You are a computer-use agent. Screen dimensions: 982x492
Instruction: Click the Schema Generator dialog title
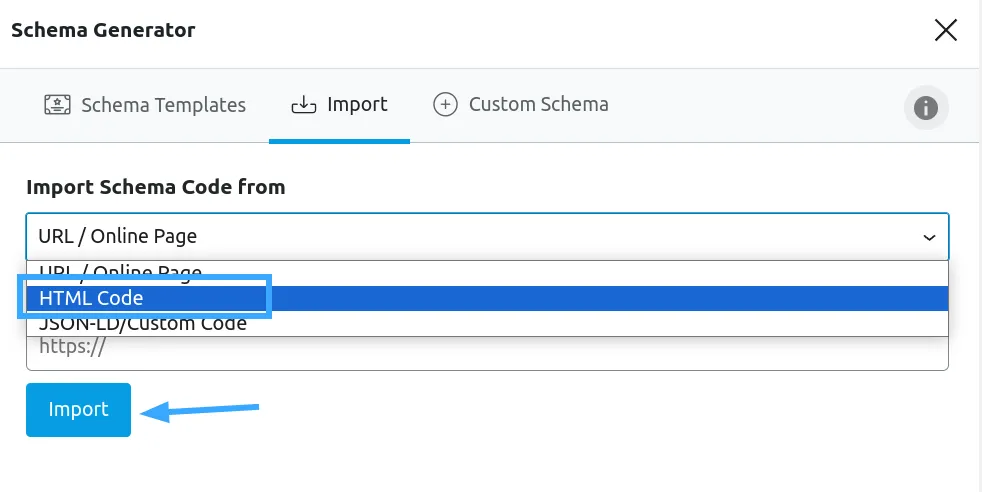[x=103, y=30]
